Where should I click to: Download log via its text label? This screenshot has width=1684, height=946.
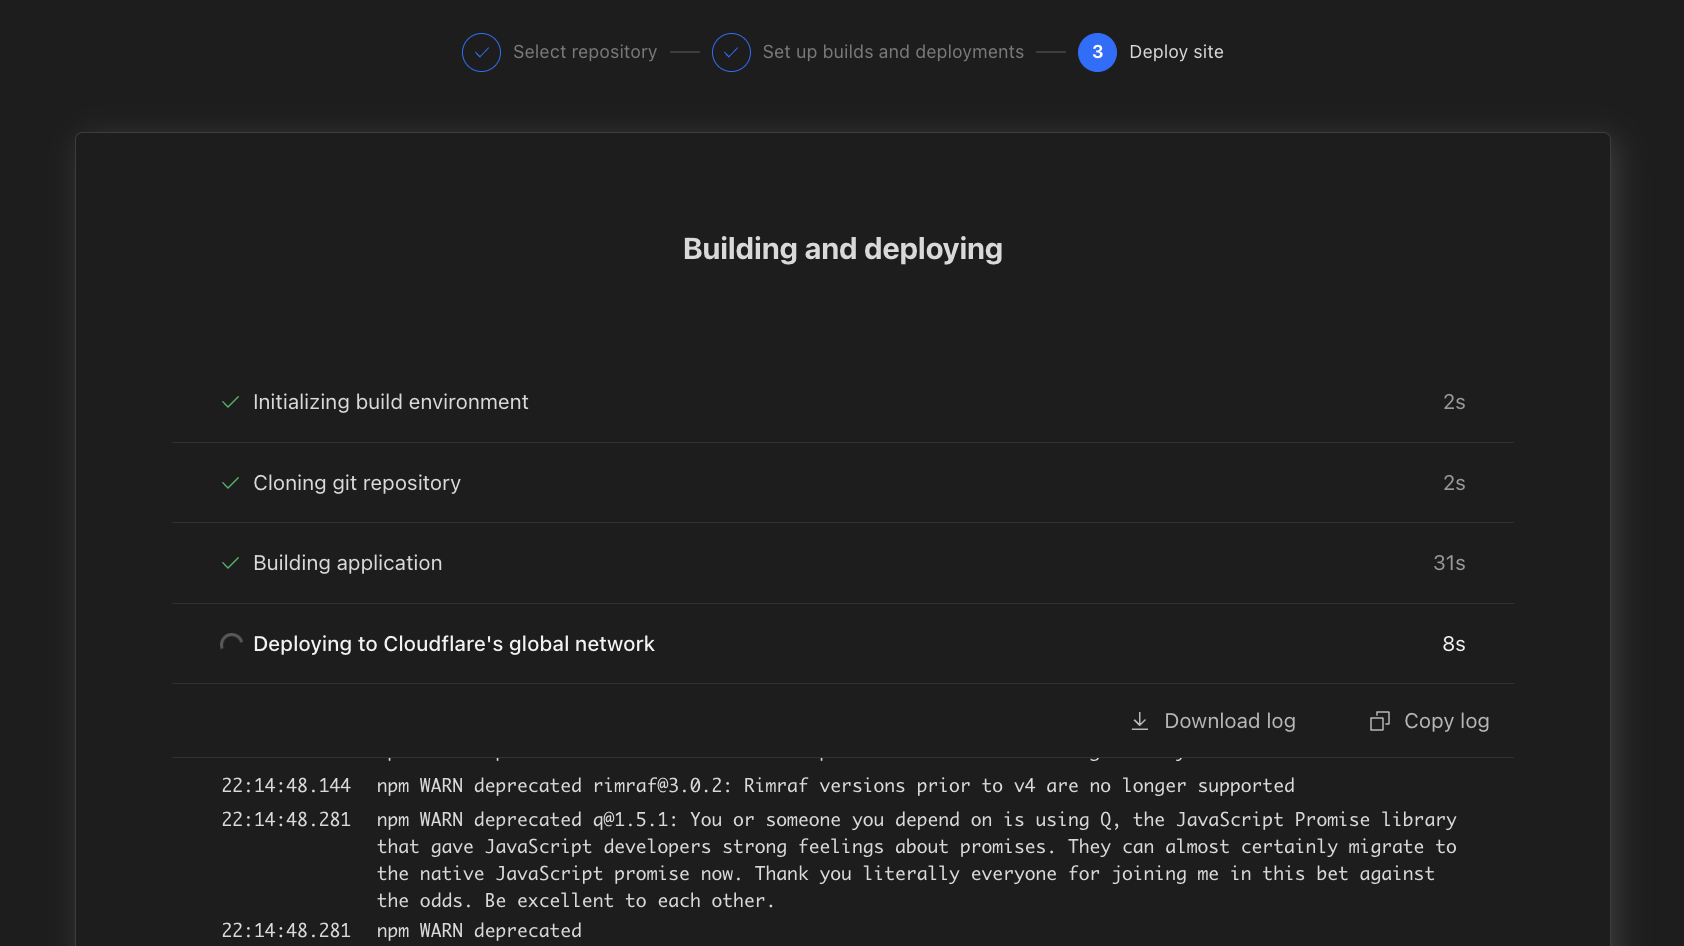tap(1229, 721)
